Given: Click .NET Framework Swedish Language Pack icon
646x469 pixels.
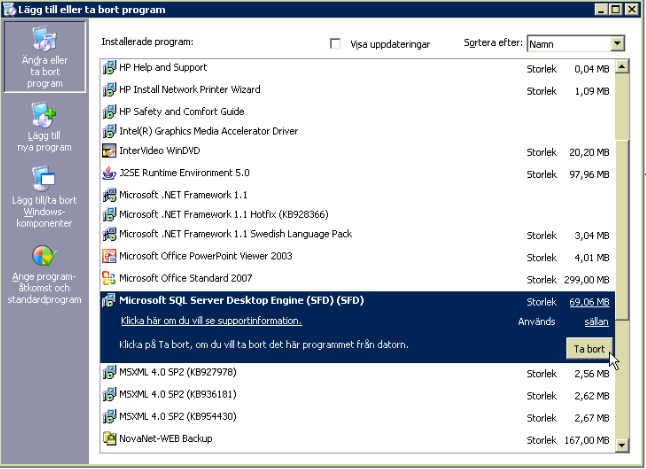Looking at the screenshot, I should tap(109, 234).
